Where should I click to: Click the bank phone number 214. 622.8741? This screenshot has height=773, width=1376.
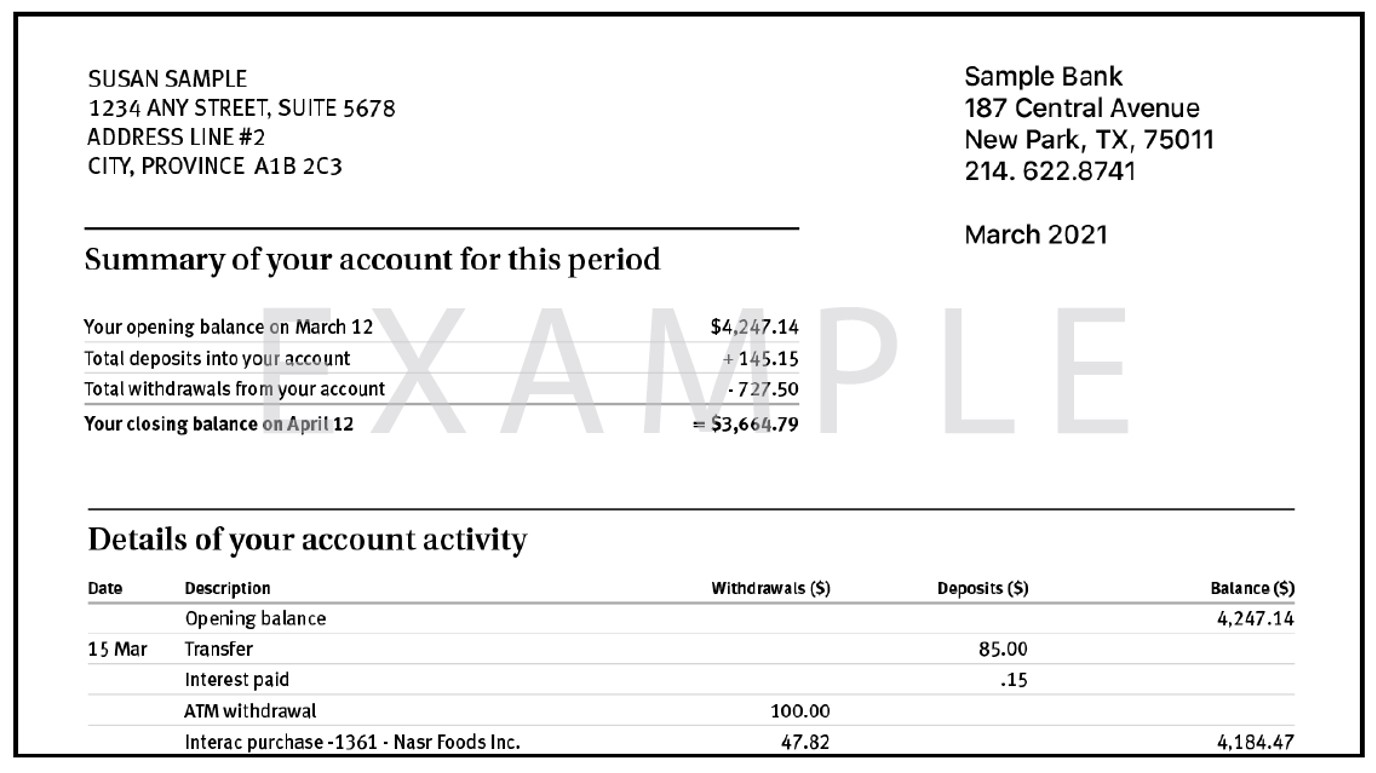click(1050, 172)
